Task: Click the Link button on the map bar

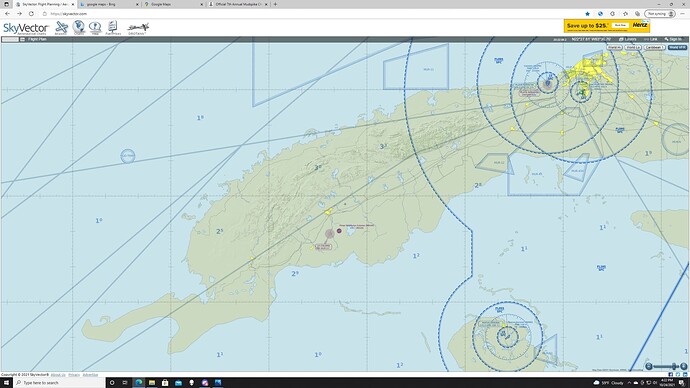Action: (x=651, y=39)
